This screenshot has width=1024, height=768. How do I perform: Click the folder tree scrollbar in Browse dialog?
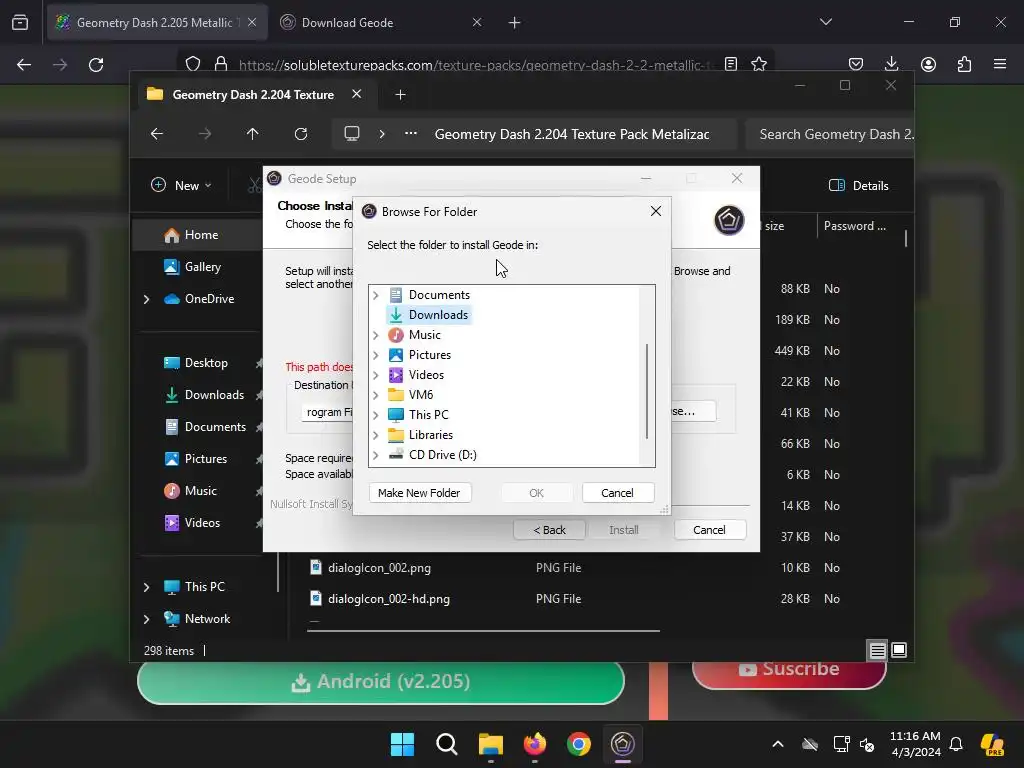tap(647, 392)
